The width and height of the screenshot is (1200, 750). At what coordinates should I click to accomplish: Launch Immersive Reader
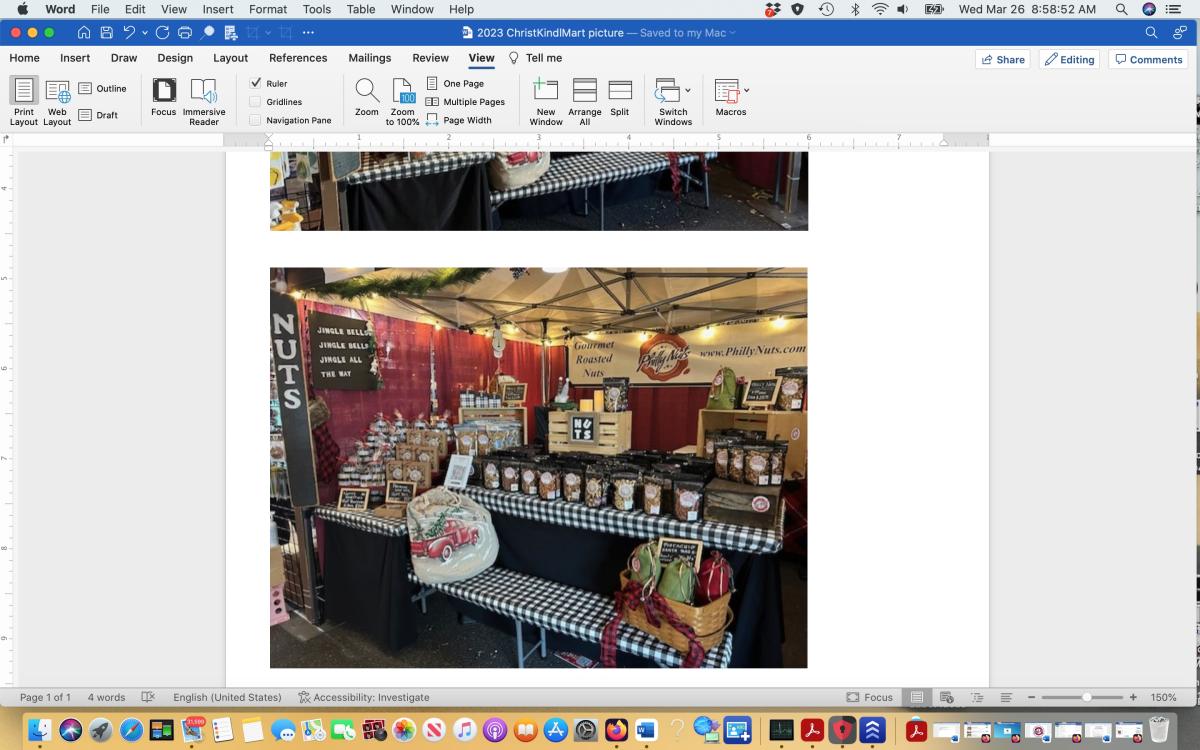pyautogui.click(x=204, y=102)
